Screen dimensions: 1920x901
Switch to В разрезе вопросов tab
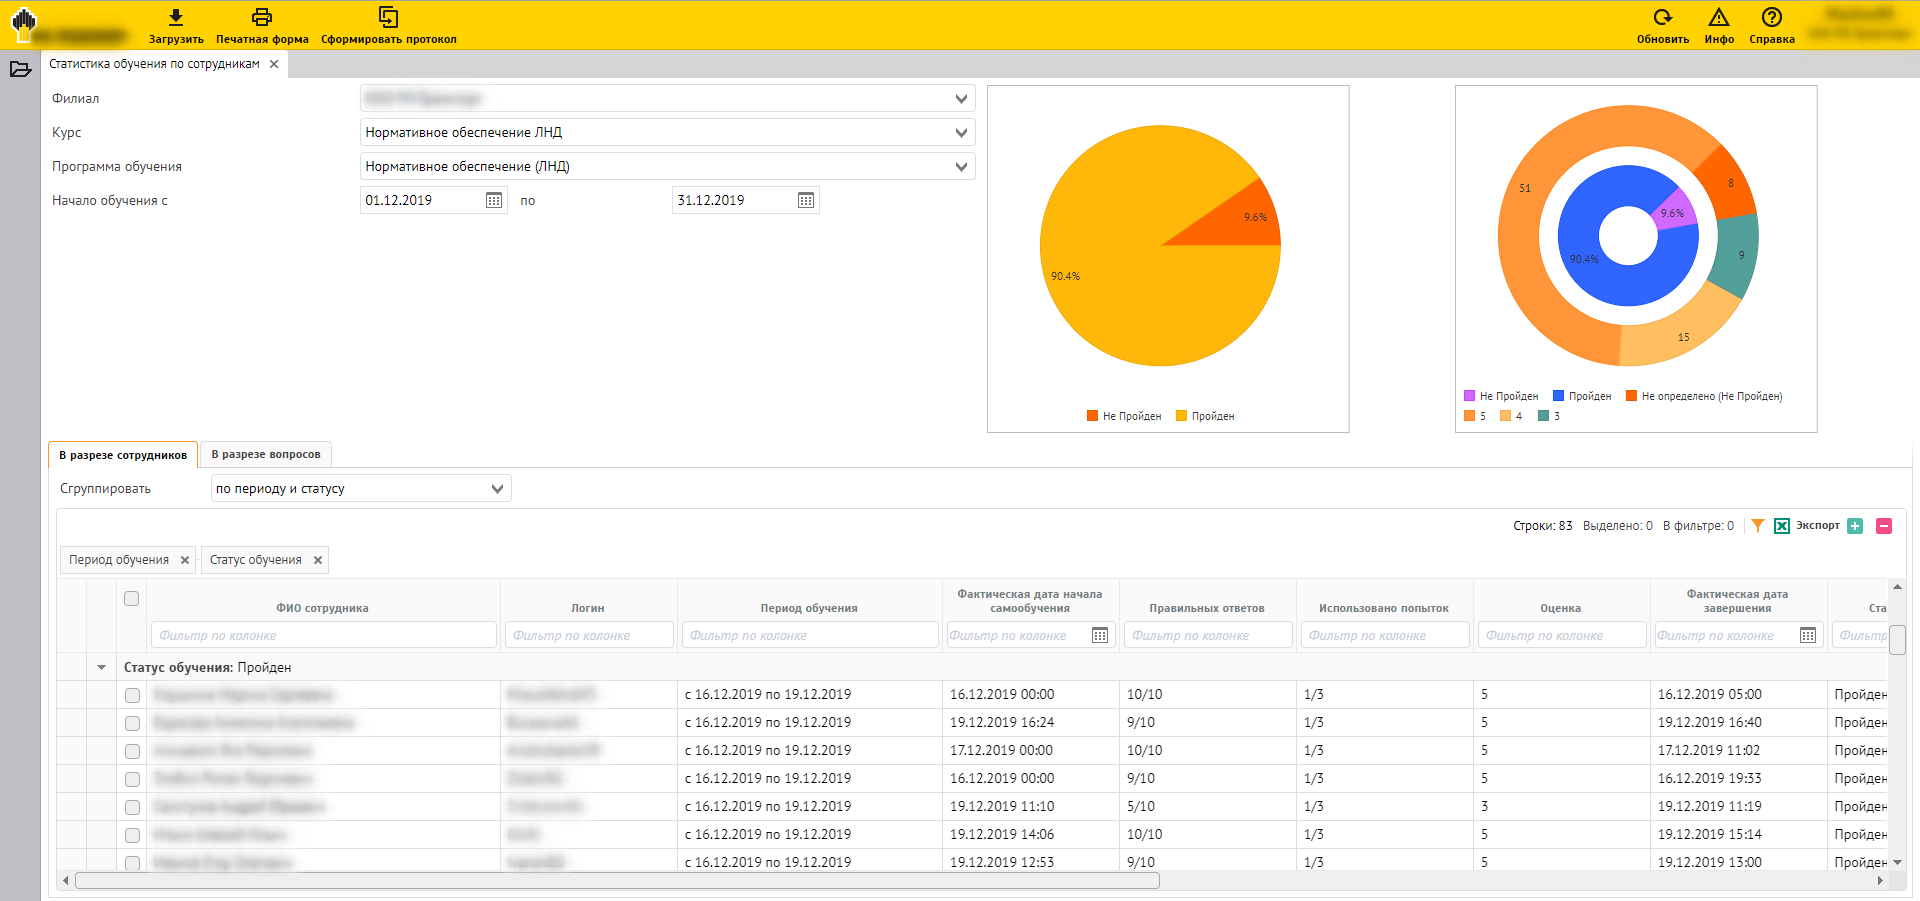(x=266, y=455)
